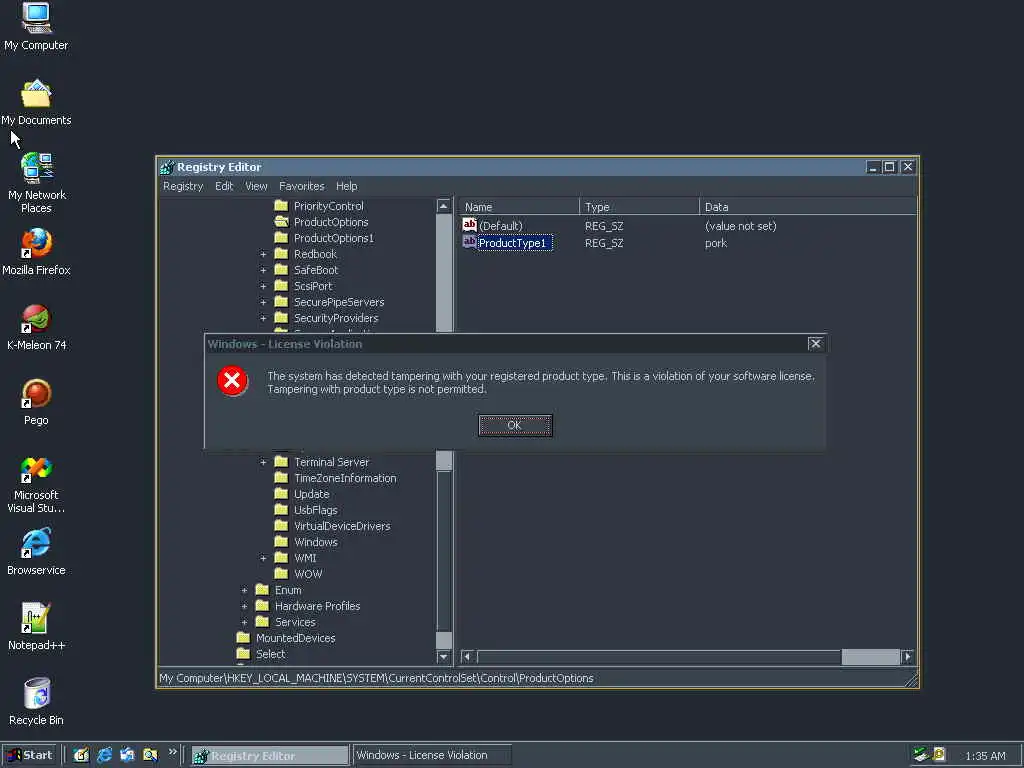Click the Name column header
The height and width of the screenshot is (768, 1024).
tap(519, 207)
